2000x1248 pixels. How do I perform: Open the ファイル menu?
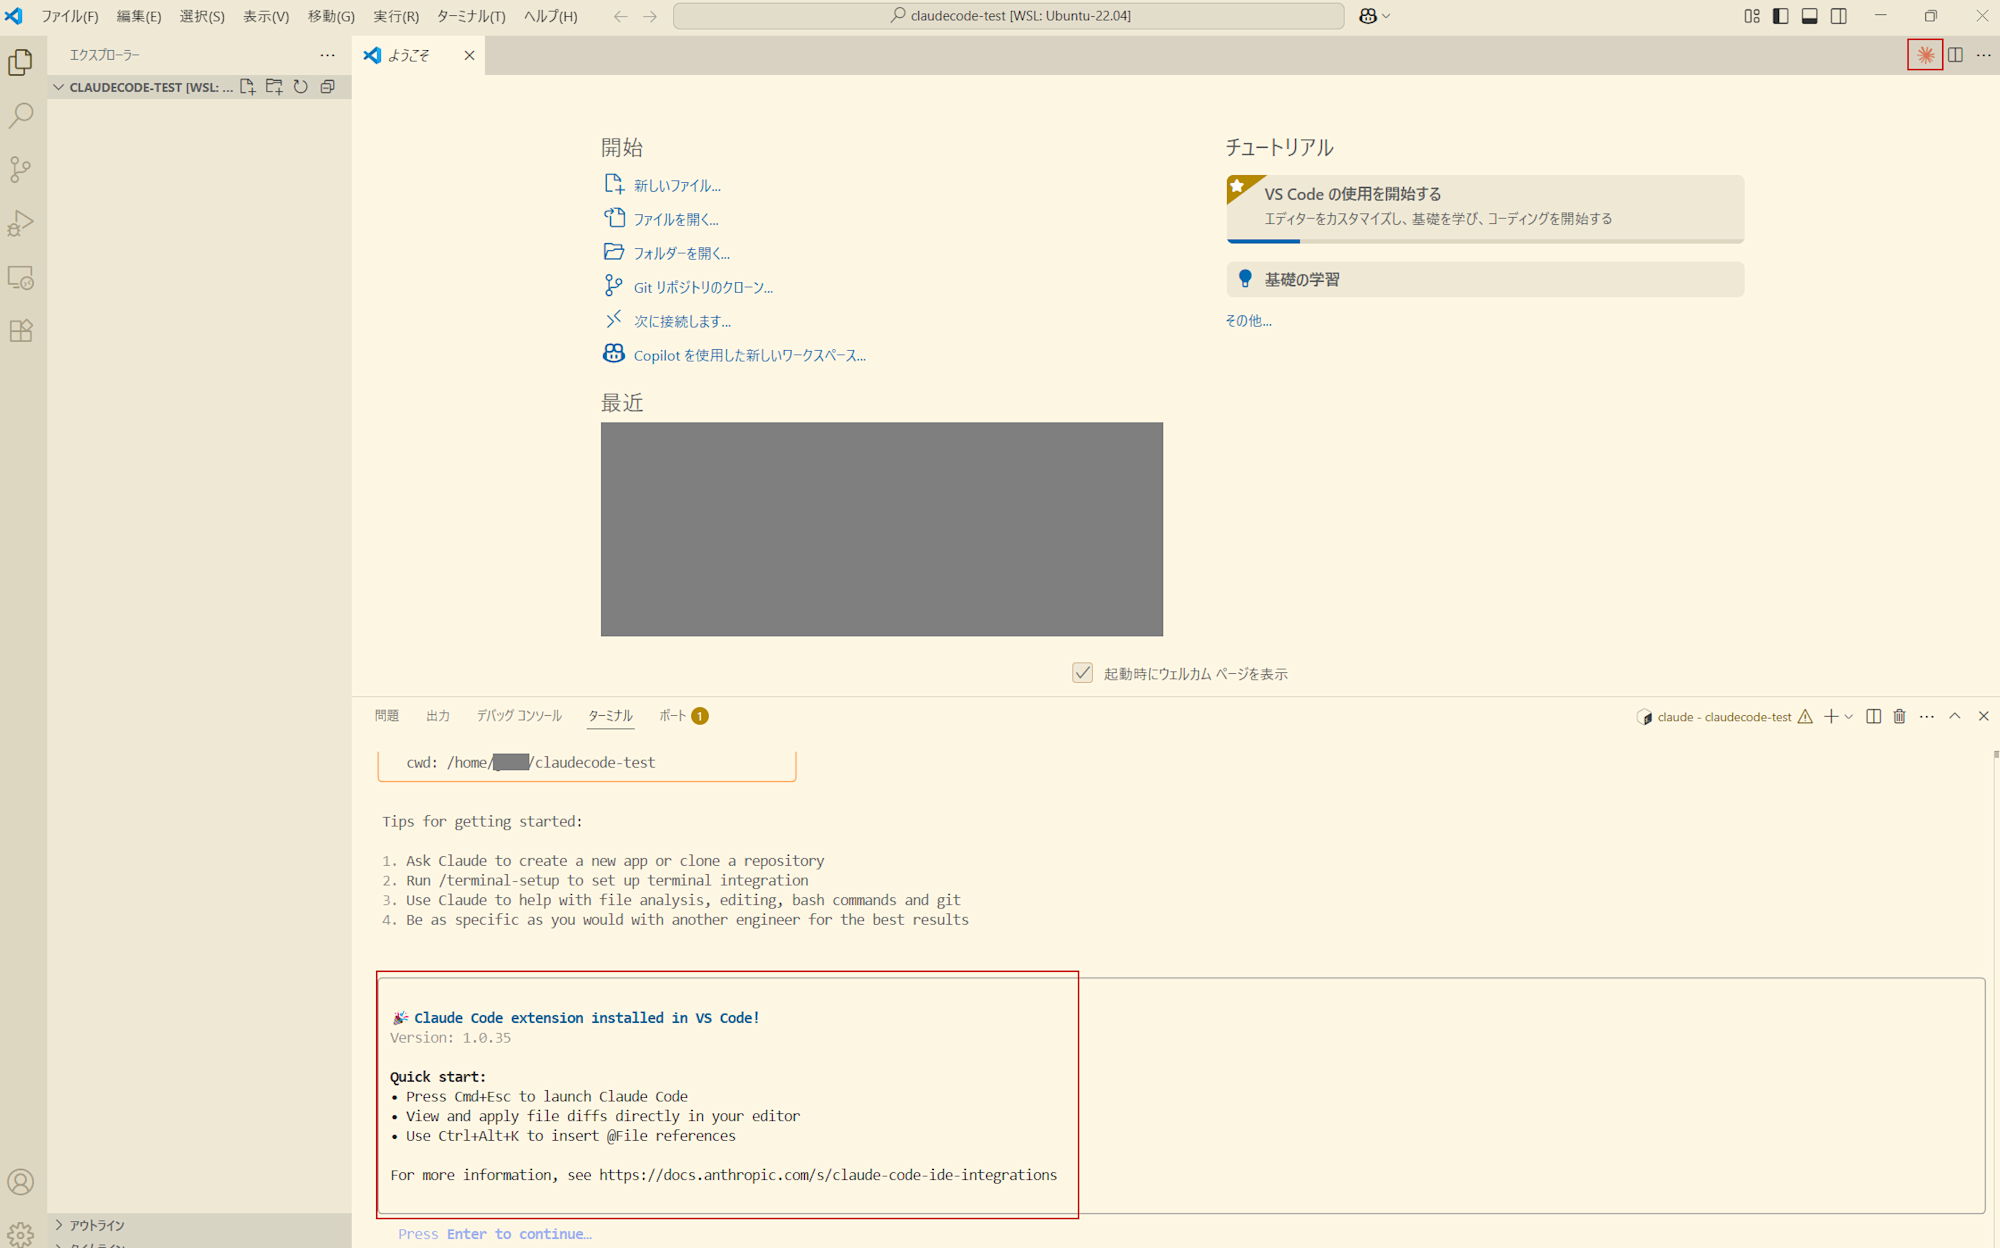pyautogui.click(x=69, y=16)
